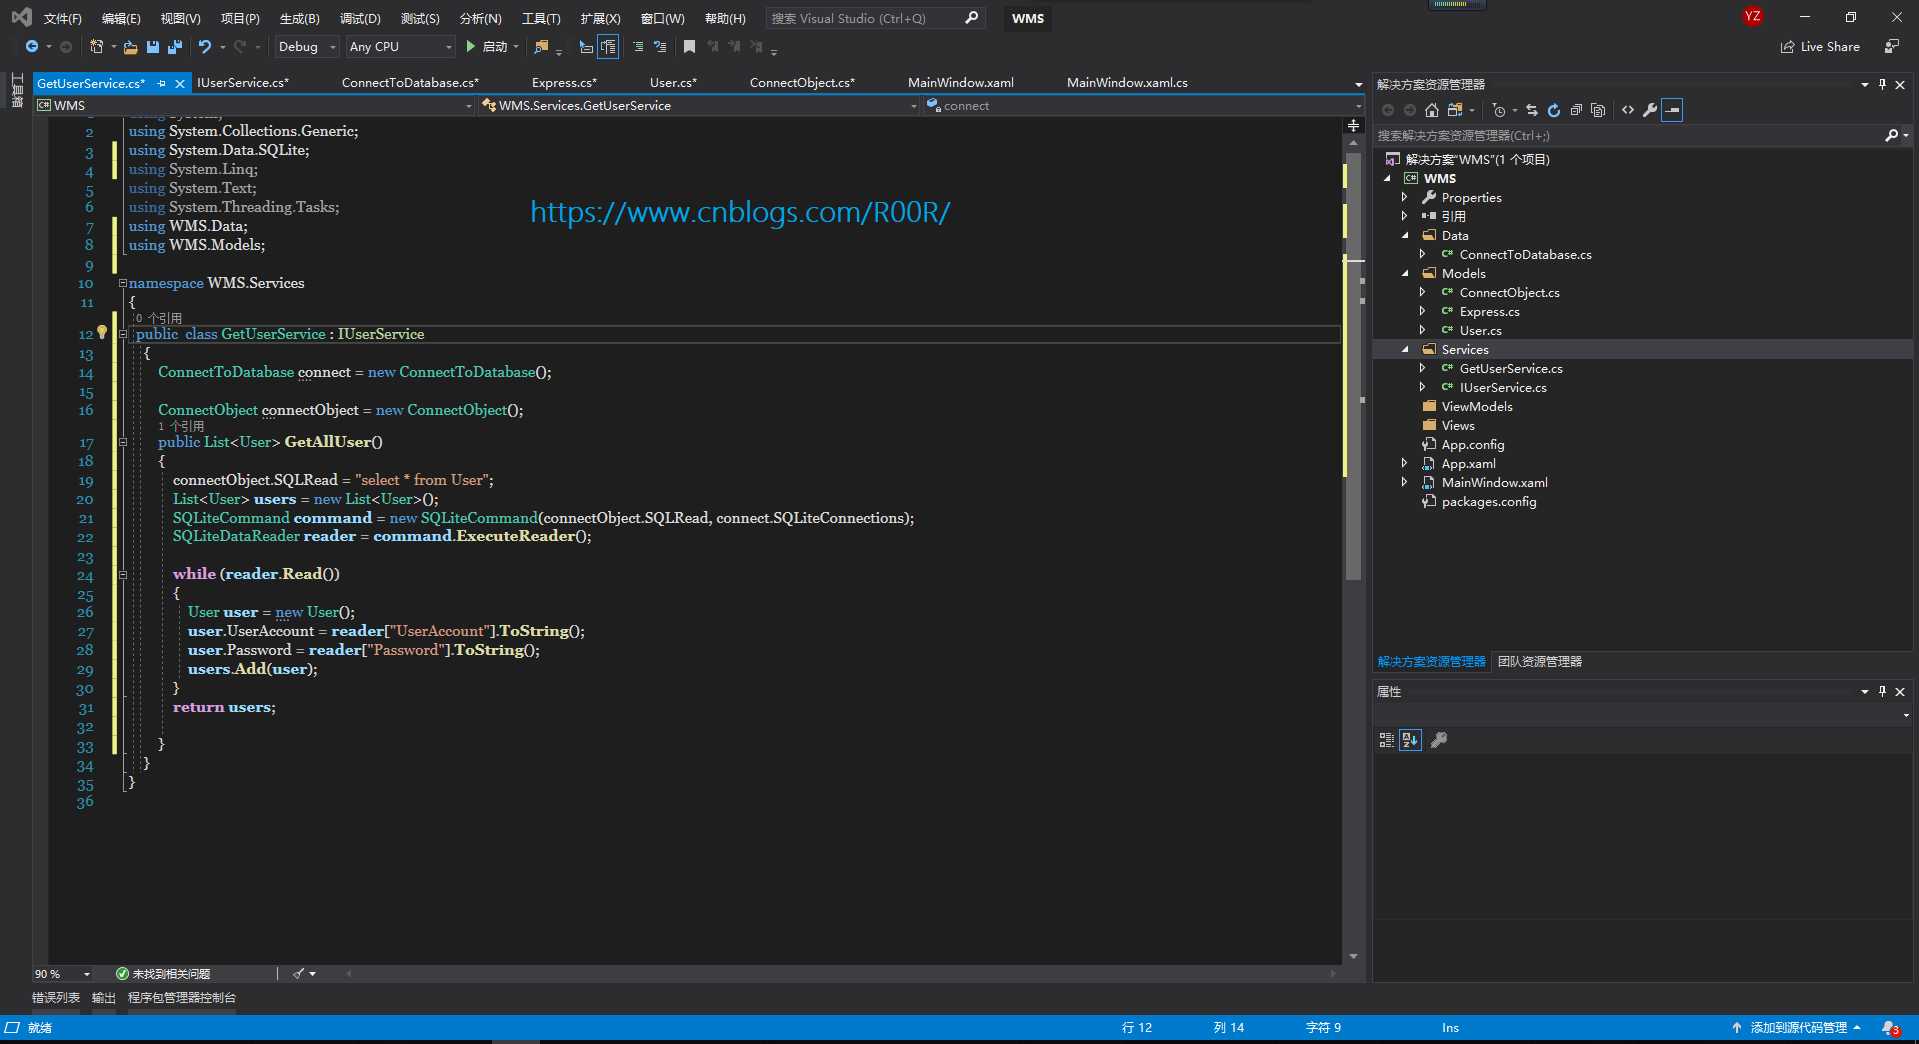Screen dimensions: 1919x1044
Task: Refresh the Solution Explorer
Action: 1554,110
